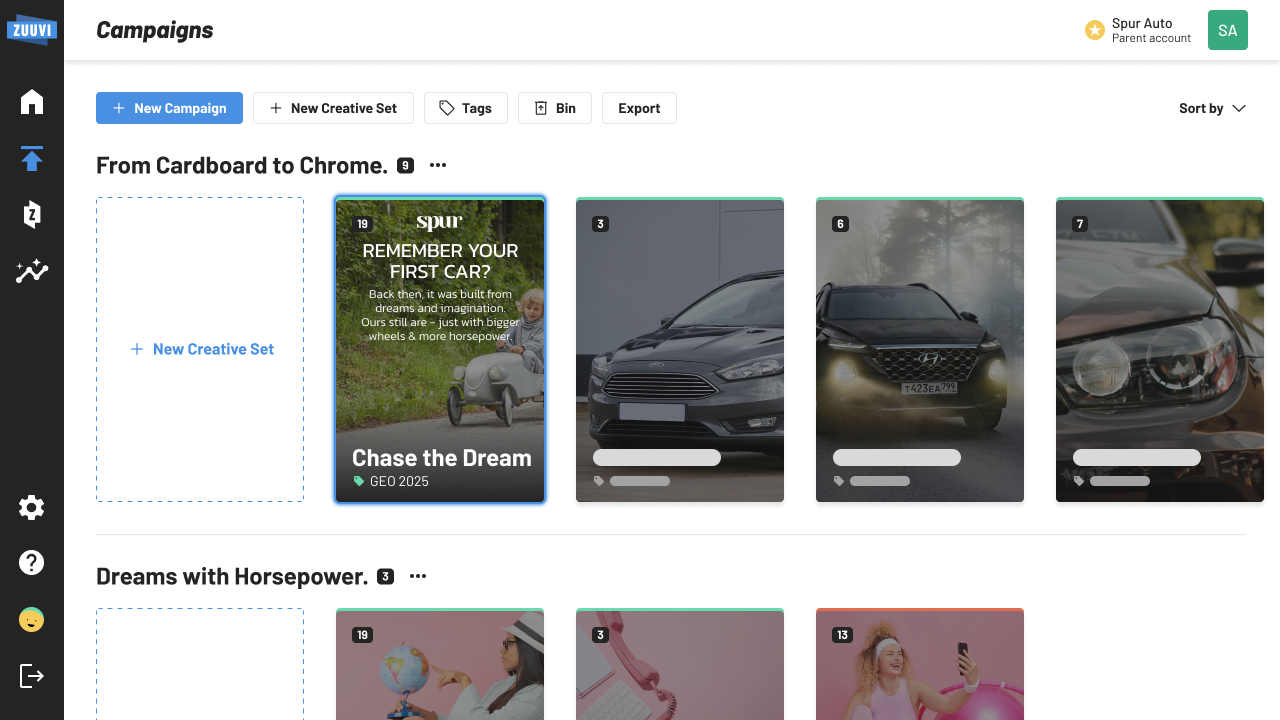Image resolution: width=1280 pixels, height=720 pixels.
Task: Click the New Creative Set toolbar button
Action: [333, 108]
